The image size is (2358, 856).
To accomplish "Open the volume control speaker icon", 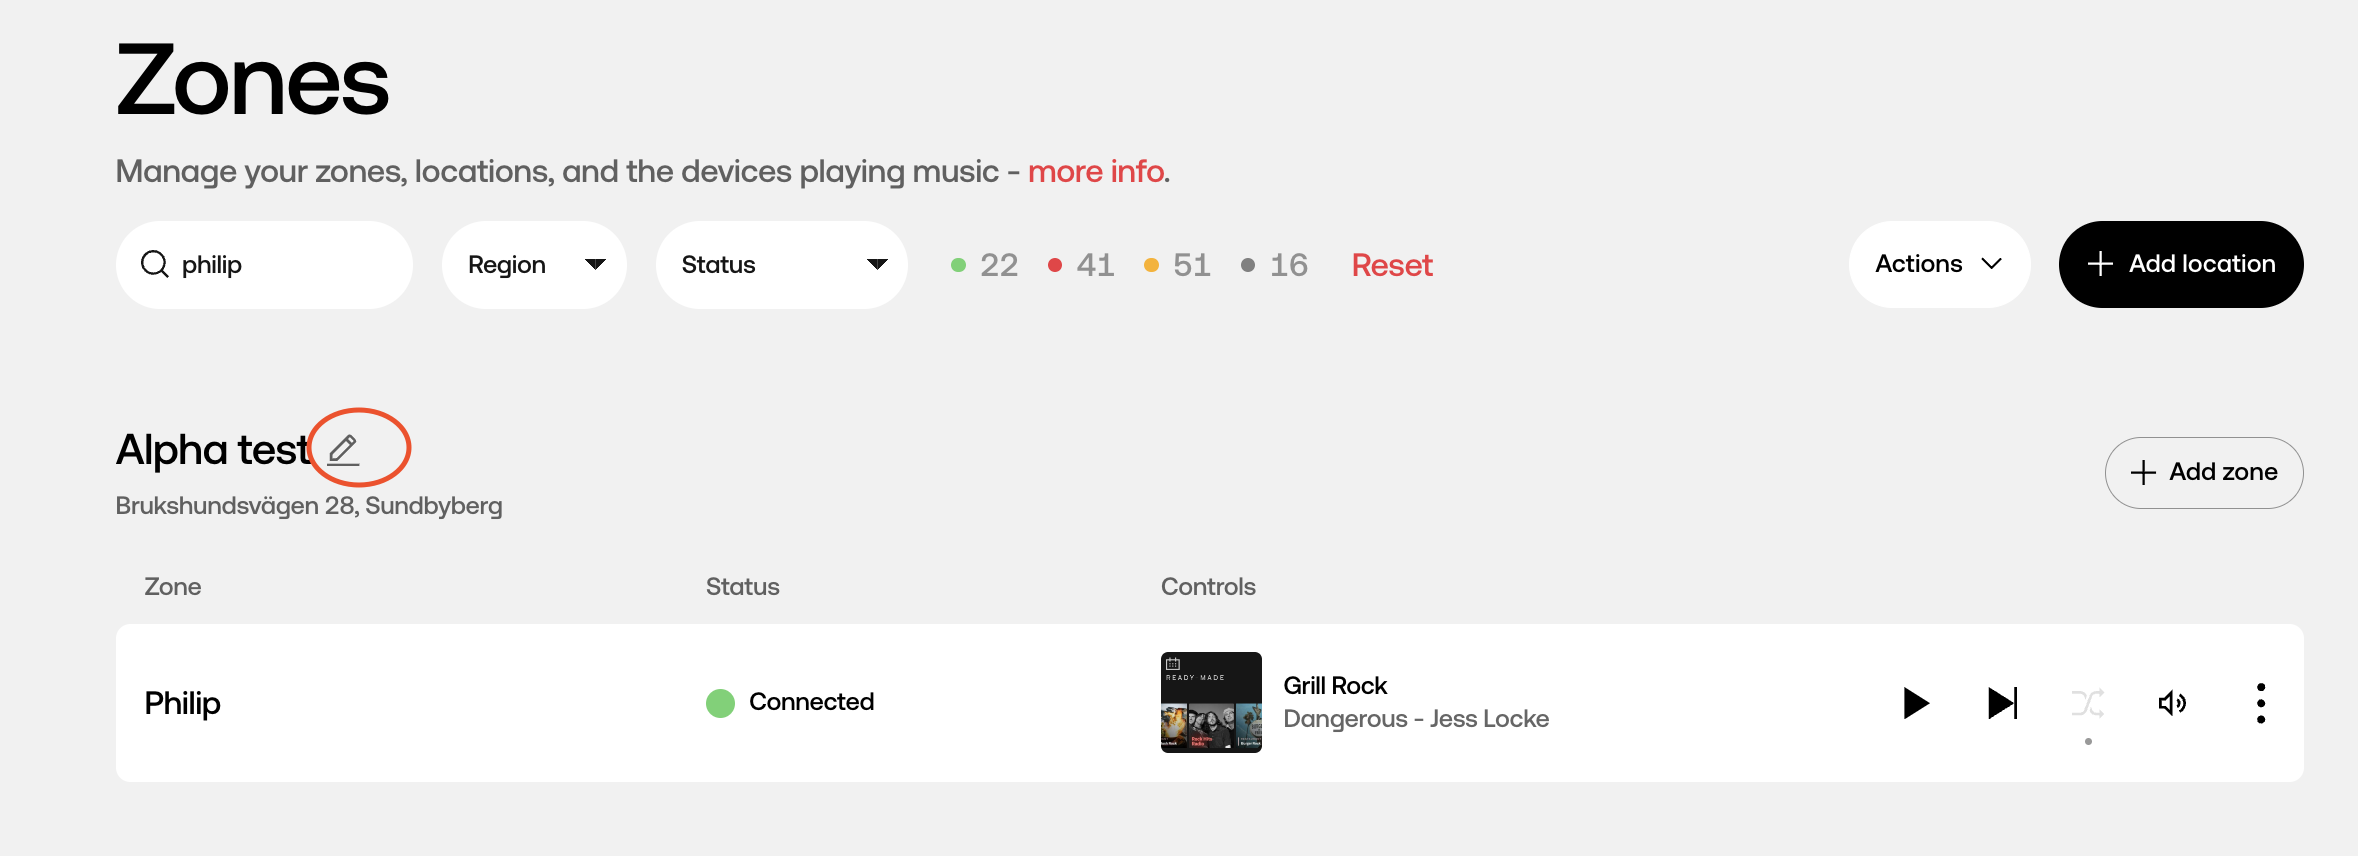I will 2172,703.
